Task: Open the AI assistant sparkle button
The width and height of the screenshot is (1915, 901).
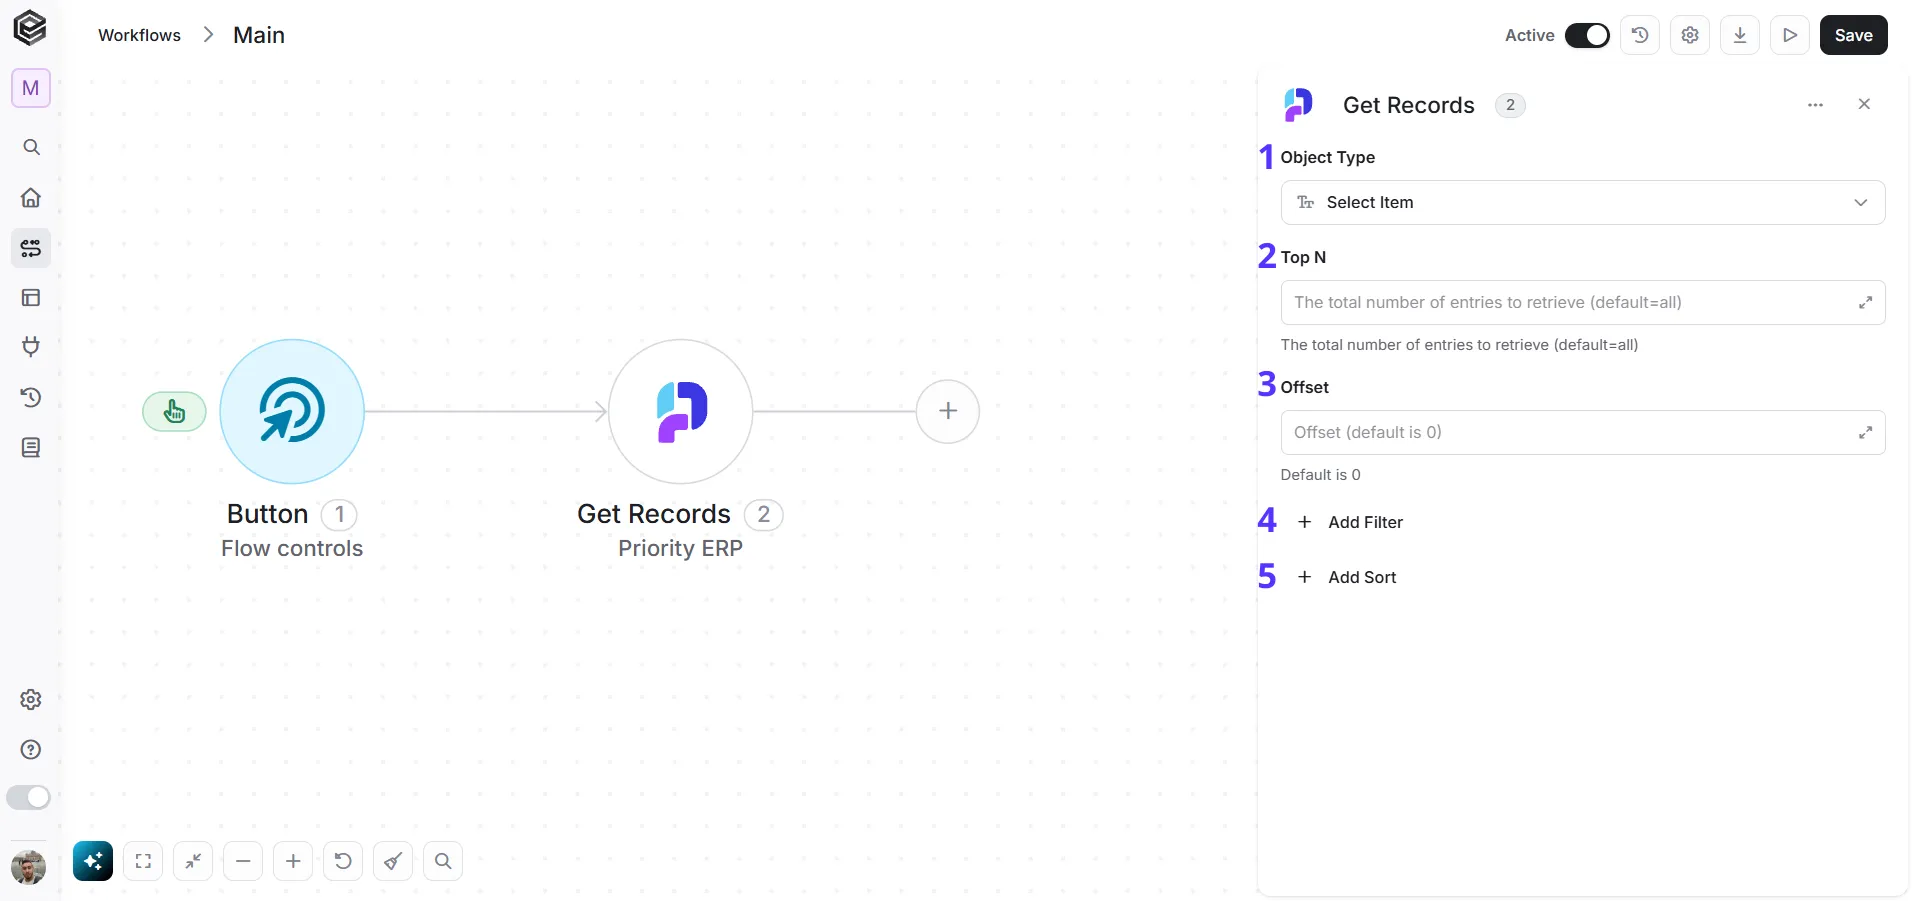Action: pos(93,861)
